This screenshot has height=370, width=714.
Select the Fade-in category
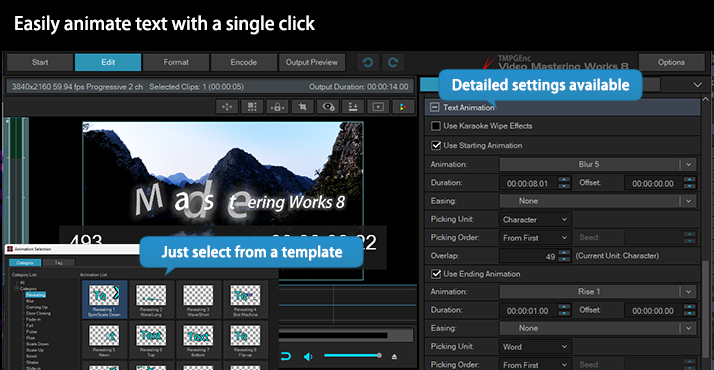pyautogui.click(x=33, y=319)
